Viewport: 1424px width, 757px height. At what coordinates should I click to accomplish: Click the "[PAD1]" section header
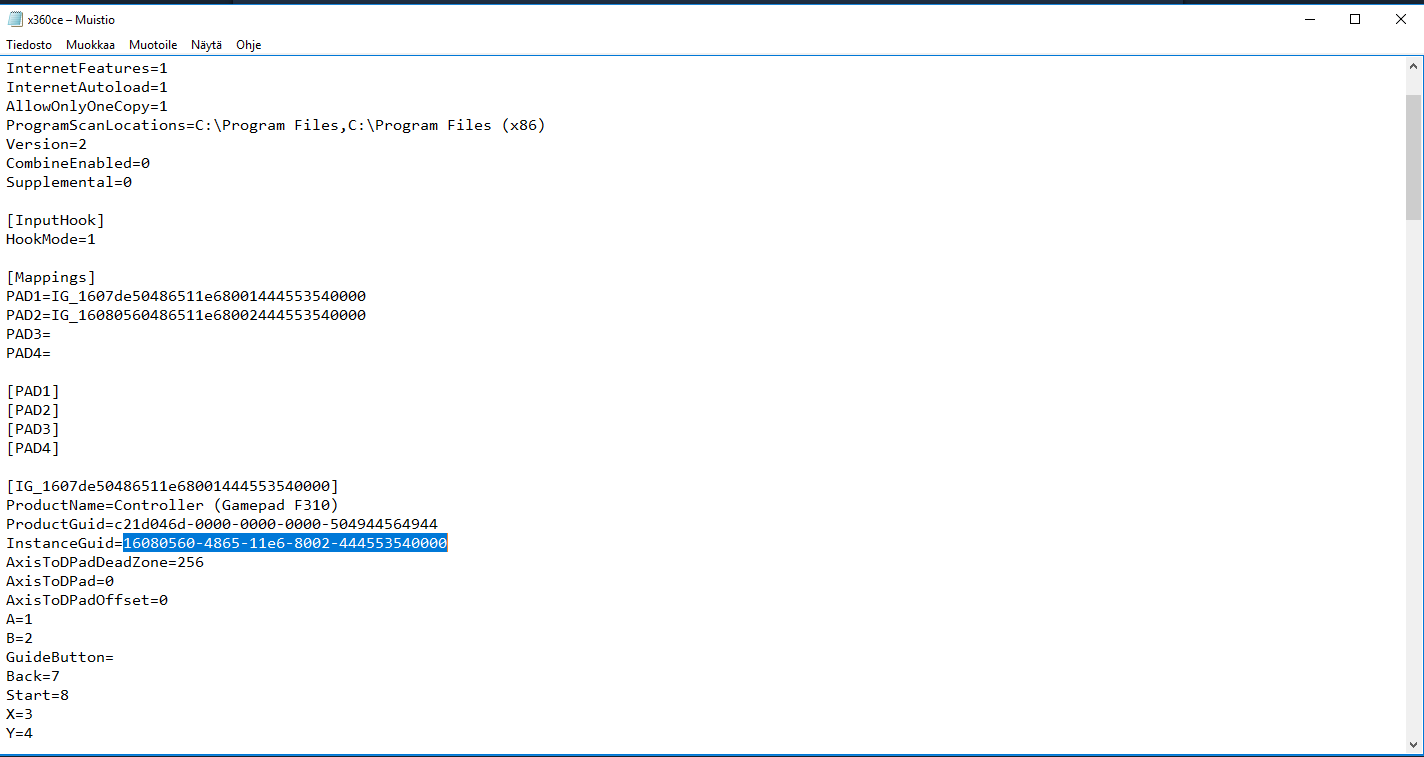click(x=33, y=391)
